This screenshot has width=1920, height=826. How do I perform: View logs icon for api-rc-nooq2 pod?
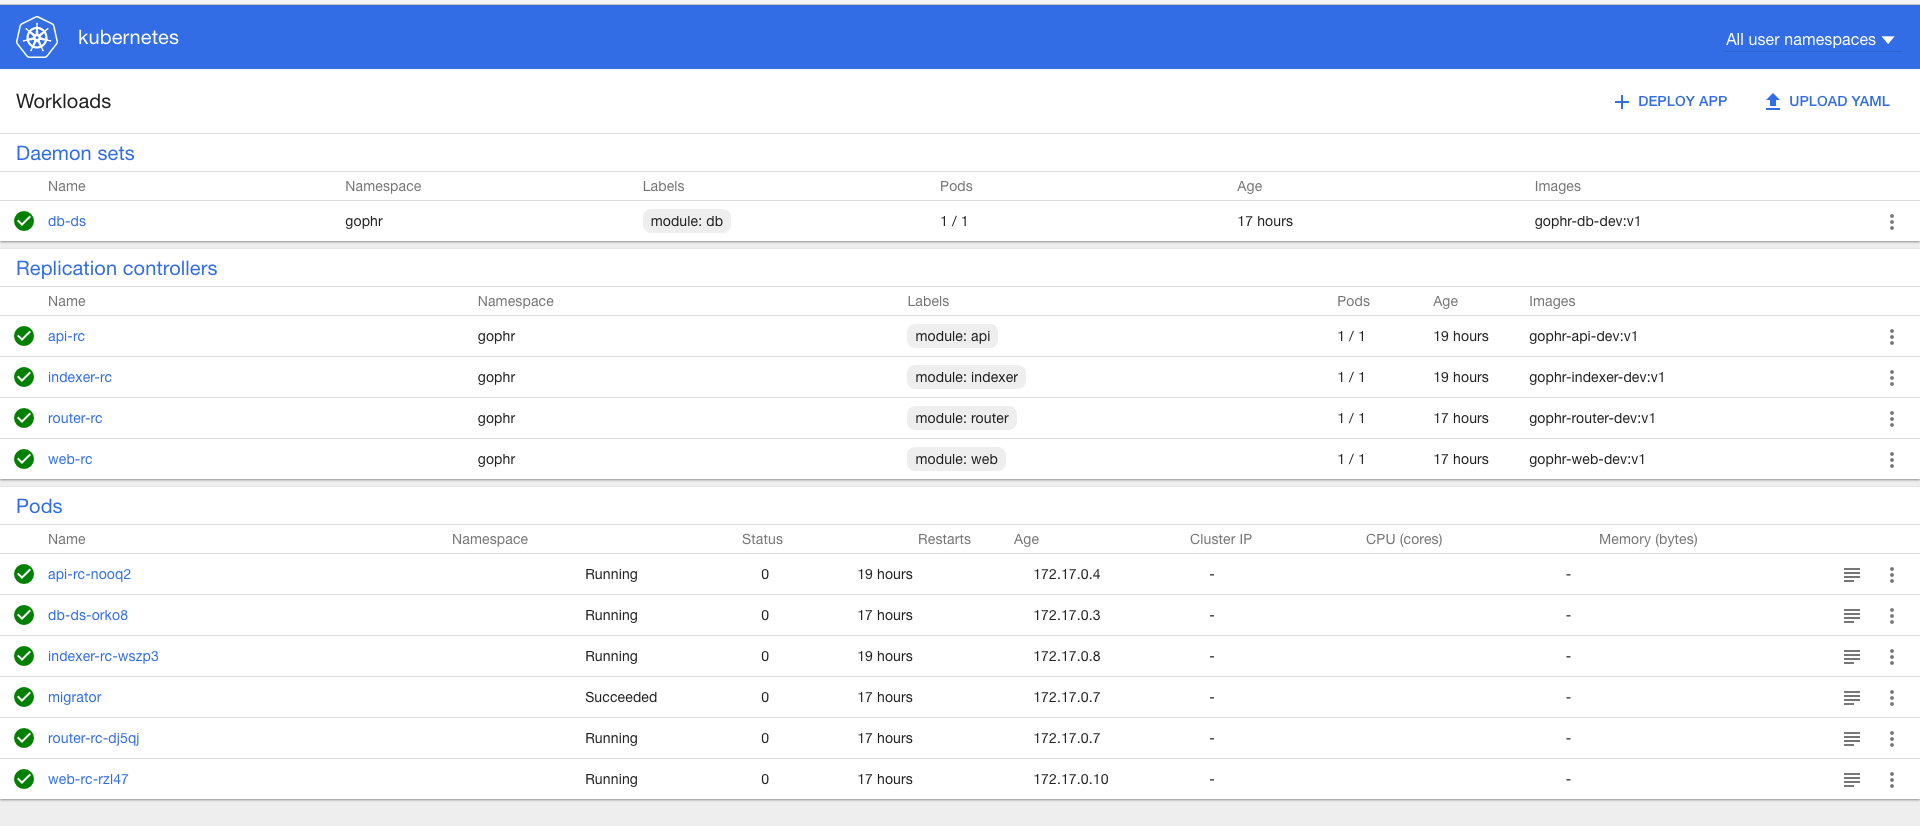[1852, 575]
